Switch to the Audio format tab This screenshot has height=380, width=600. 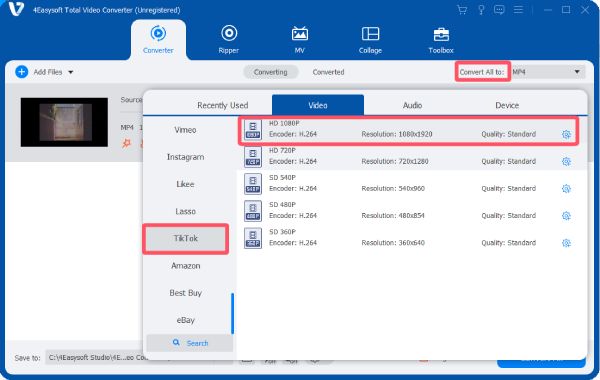(x=412, y=105)
